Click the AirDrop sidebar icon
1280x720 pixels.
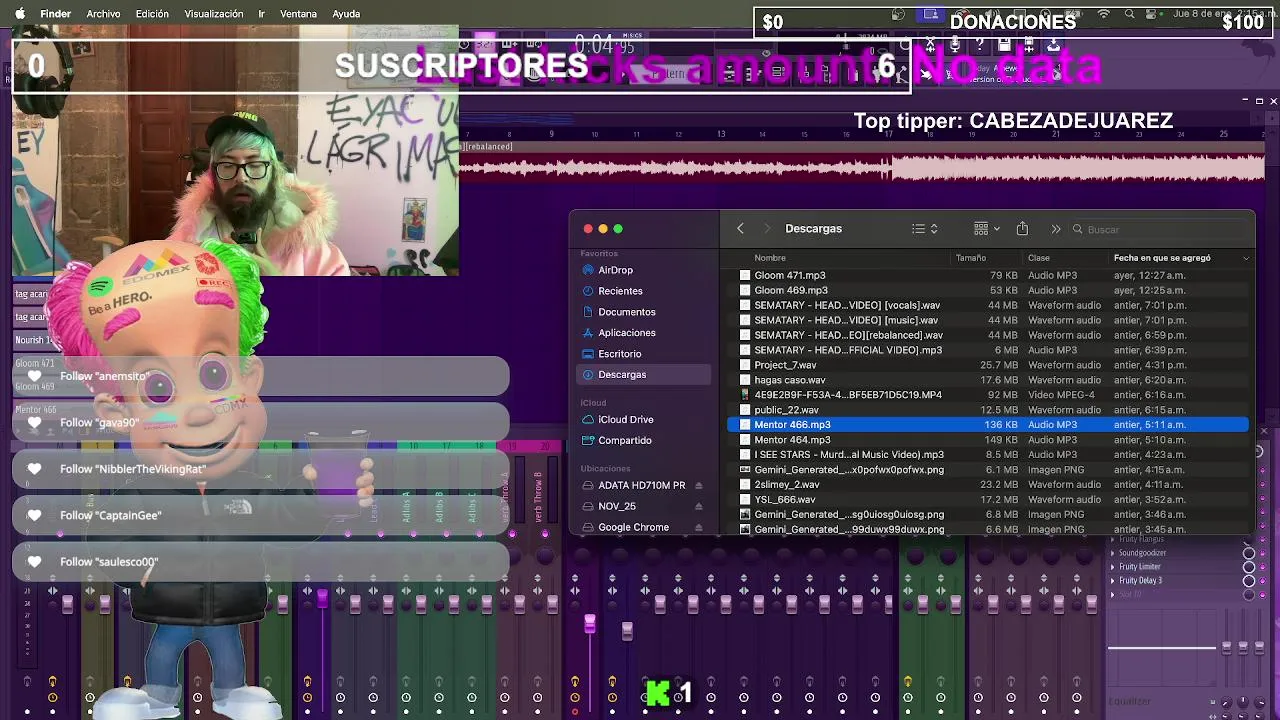(x=588, y=270)
